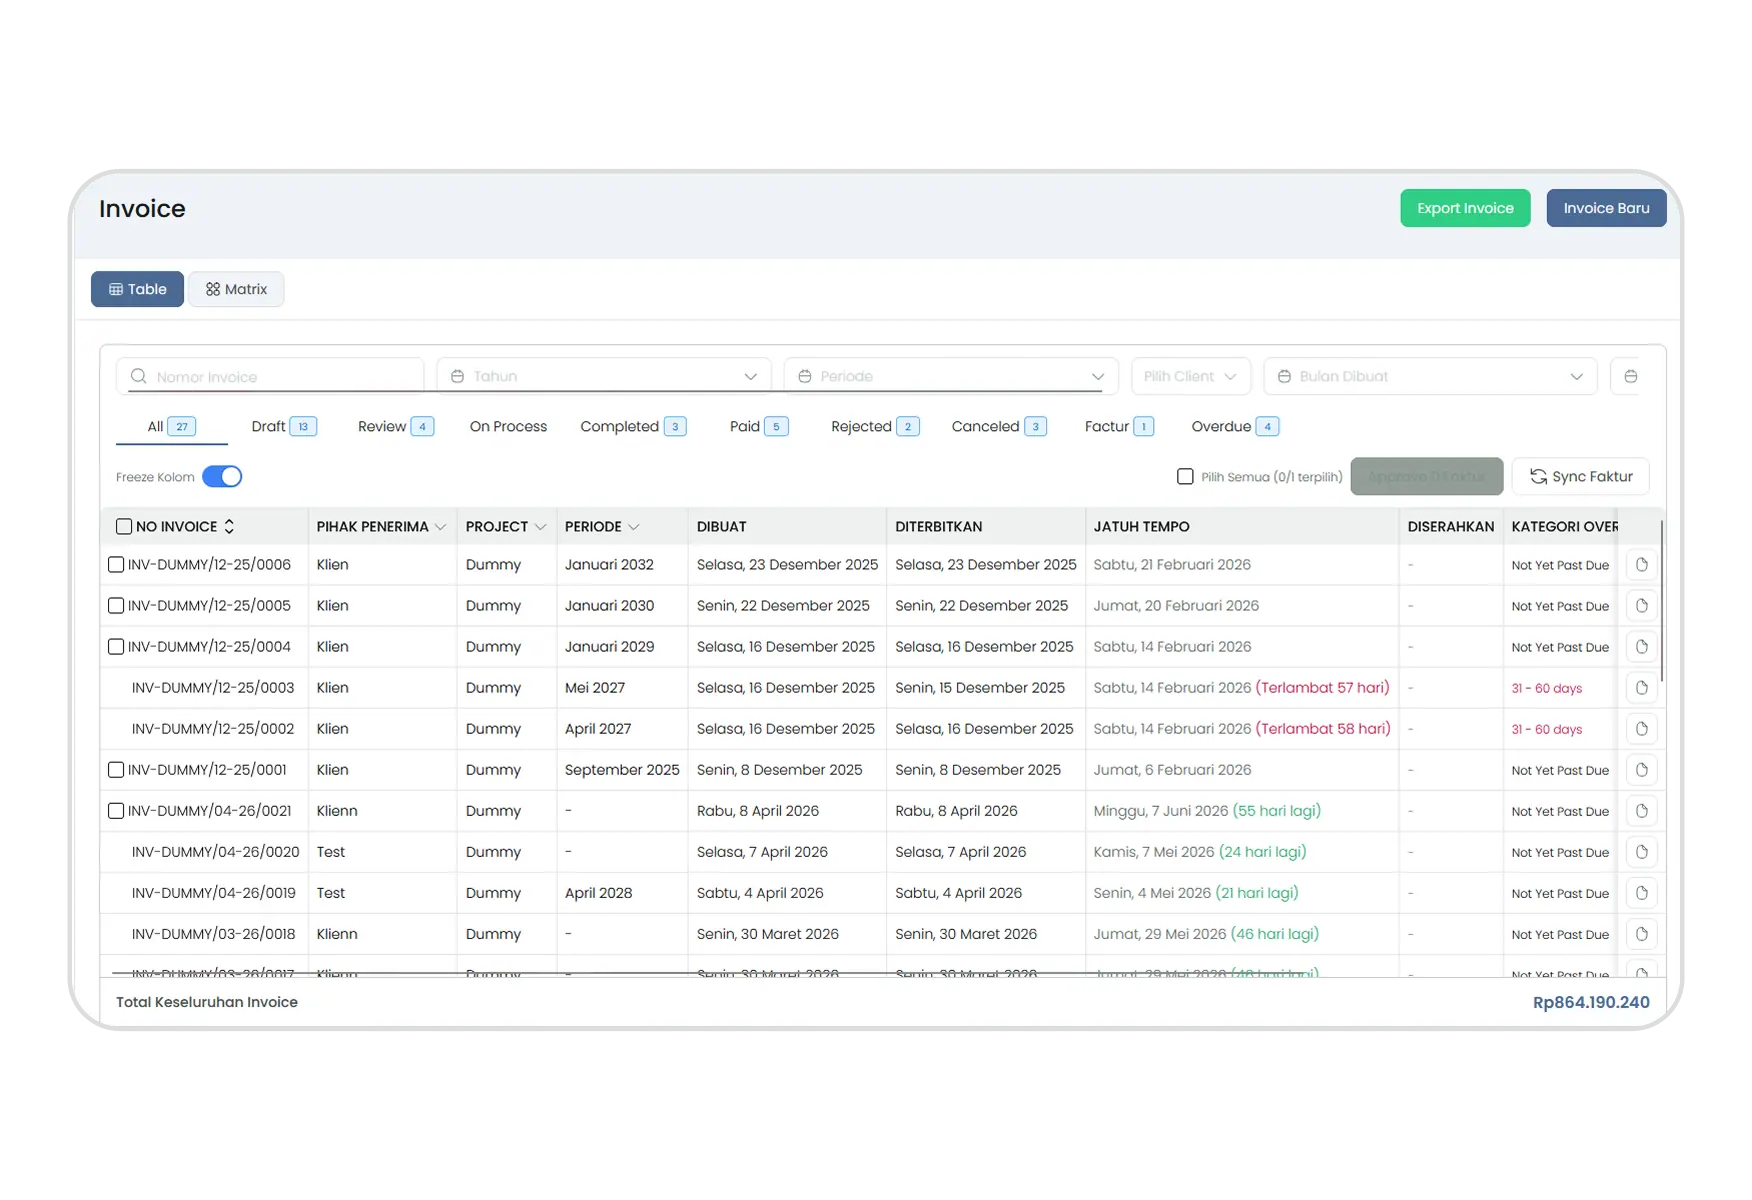Click copy icon for INV-DUMMY/12-25/0003 row
This screenshot has height=1200, width=1752.
pos(1641,688)
